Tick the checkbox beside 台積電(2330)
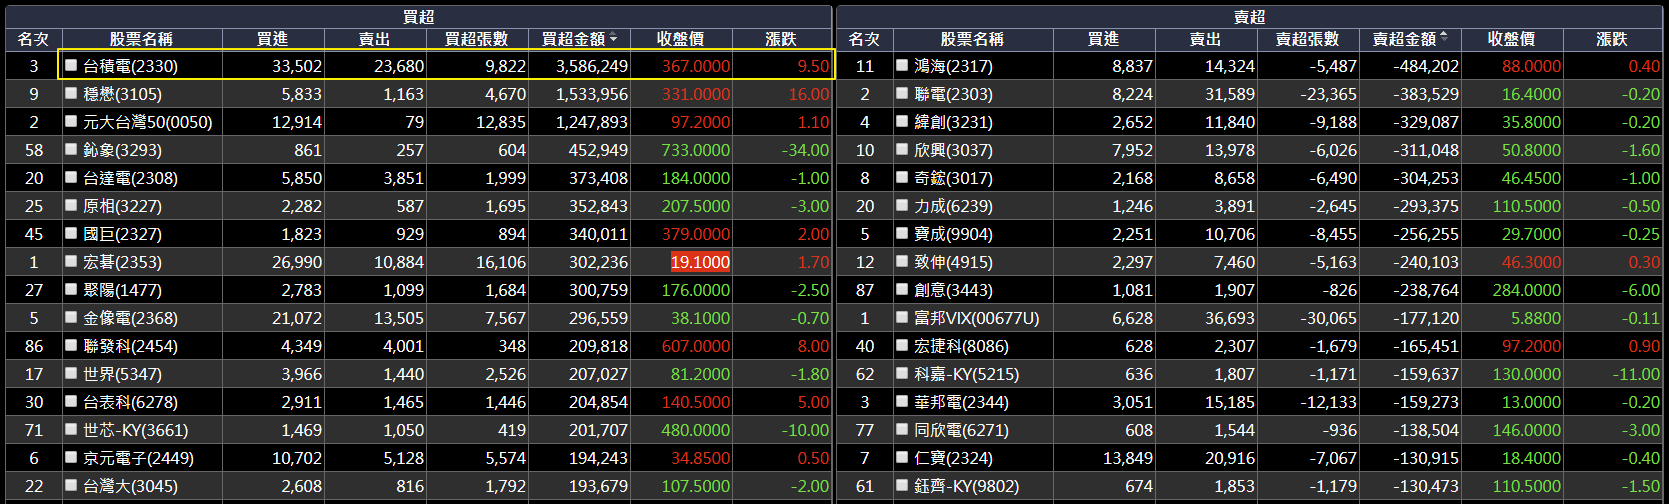 (71, 65)
